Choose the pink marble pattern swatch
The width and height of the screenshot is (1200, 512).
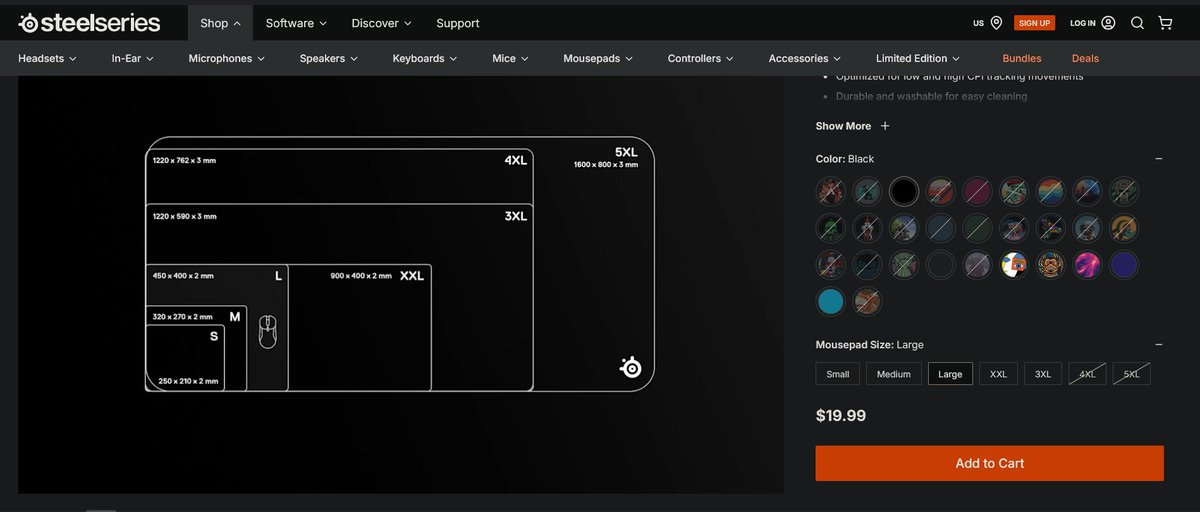coord(1088,264)
